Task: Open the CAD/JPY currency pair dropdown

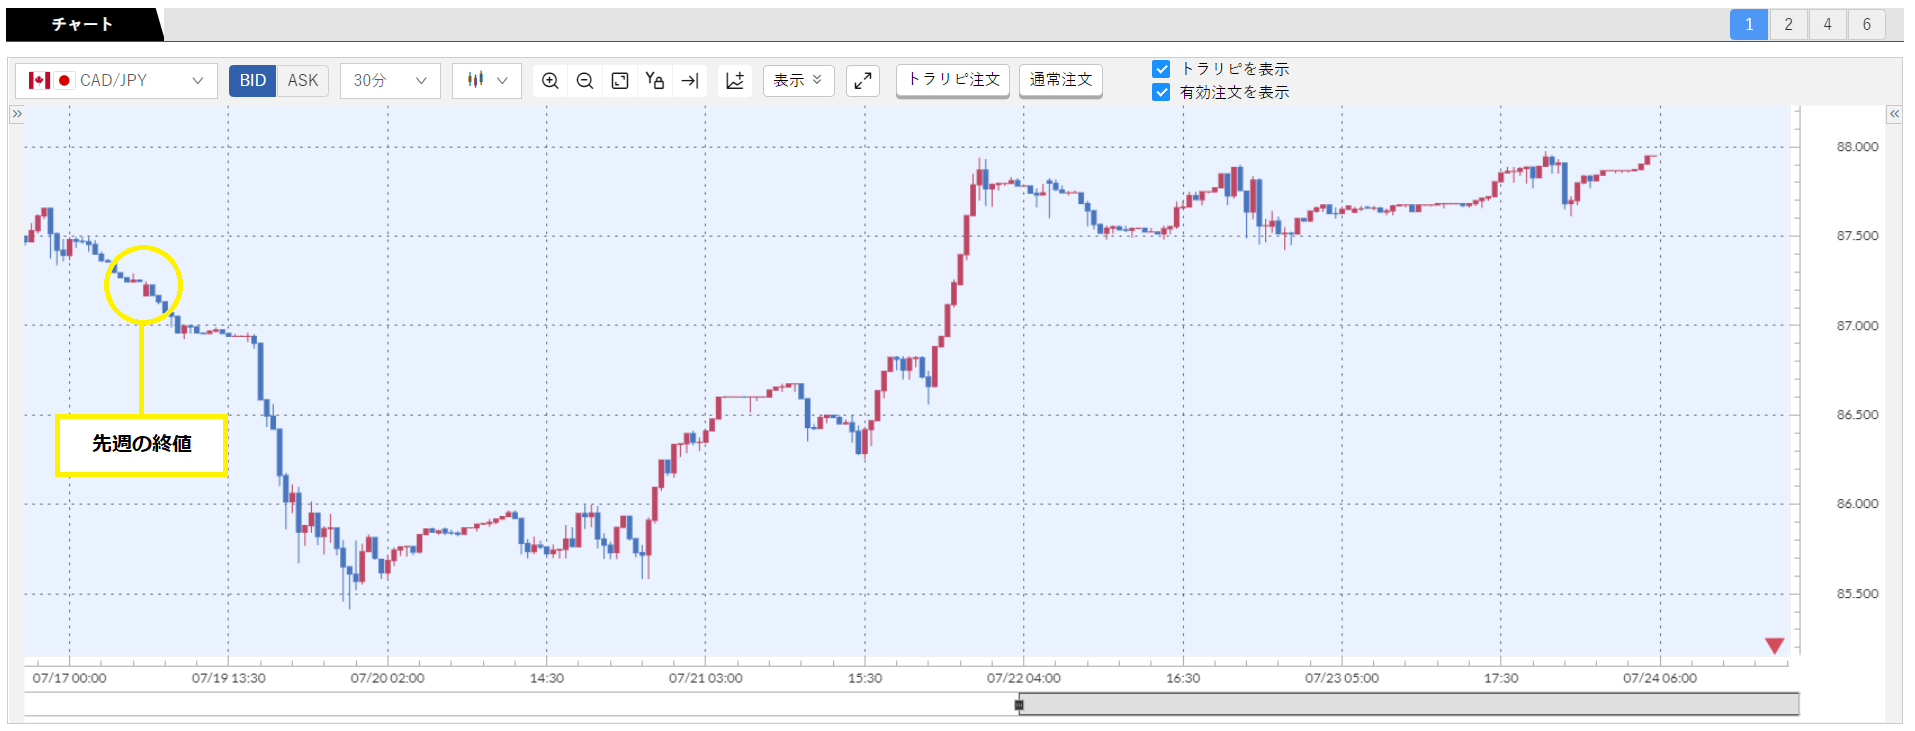Action: [x=116, y=81]
